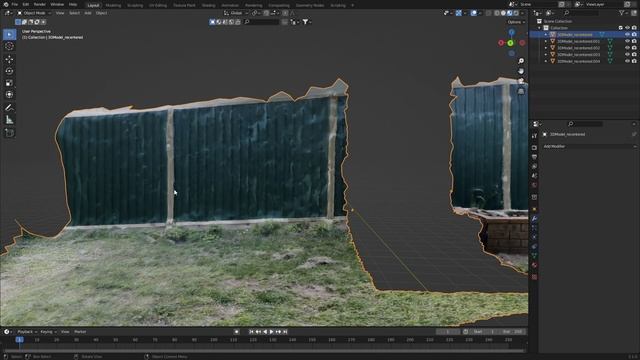Play the animation in timeline
The image size is (640, 360).
(x=271, y=332)
